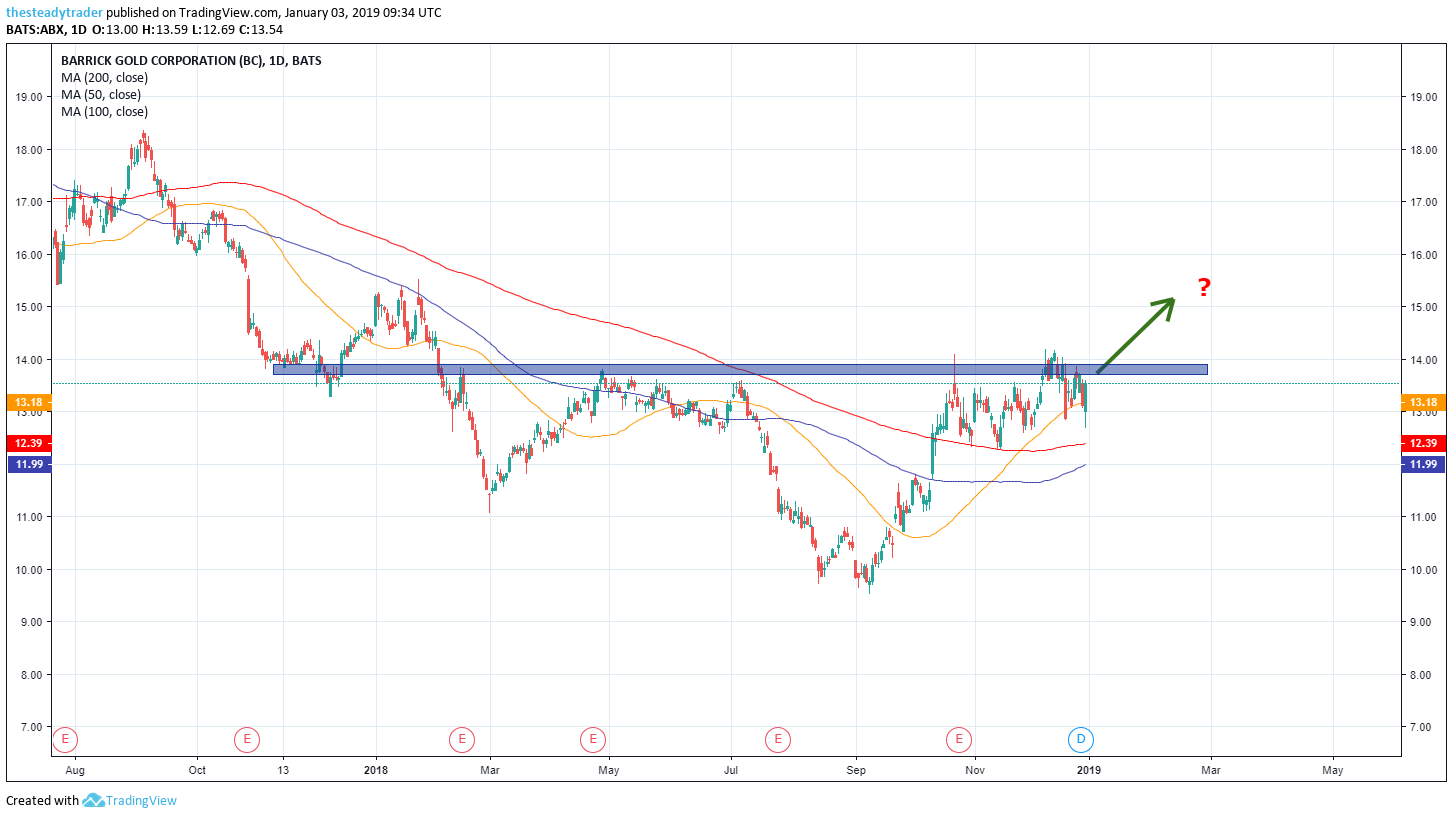1453x818 pixels.
Task: Click the 13 date label on the time axis
Action: tap(283, 771)
